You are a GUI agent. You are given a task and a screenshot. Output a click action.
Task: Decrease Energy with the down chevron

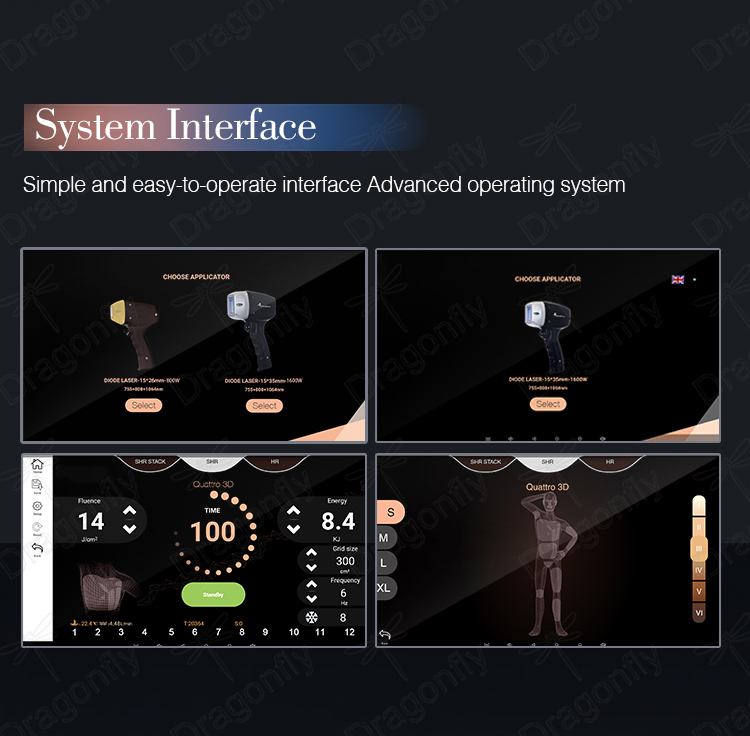click(x=293, y=529)
